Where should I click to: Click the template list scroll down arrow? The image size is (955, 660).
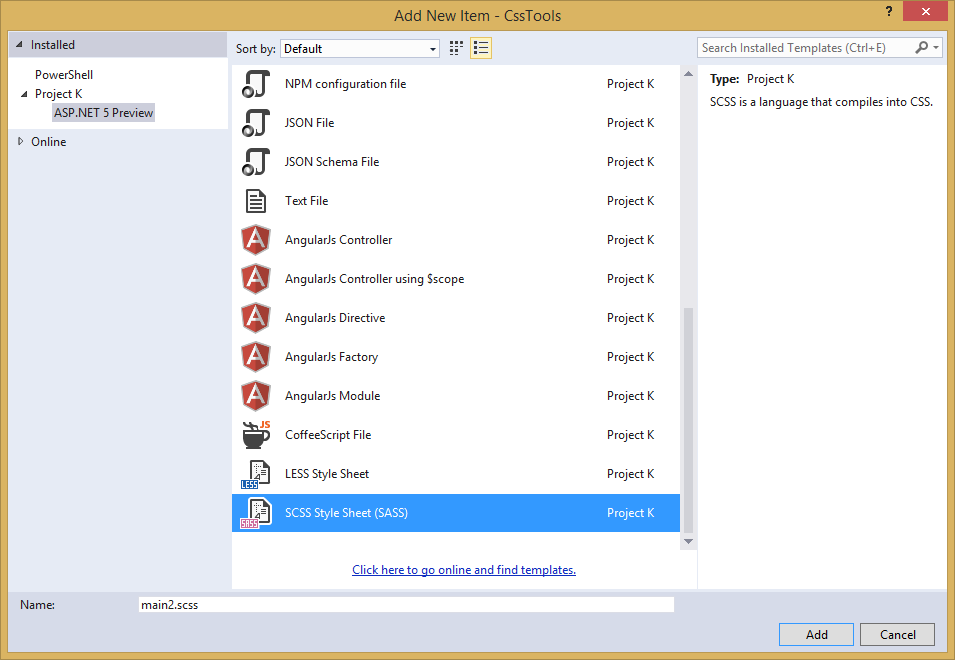click(x=688, y=541)
